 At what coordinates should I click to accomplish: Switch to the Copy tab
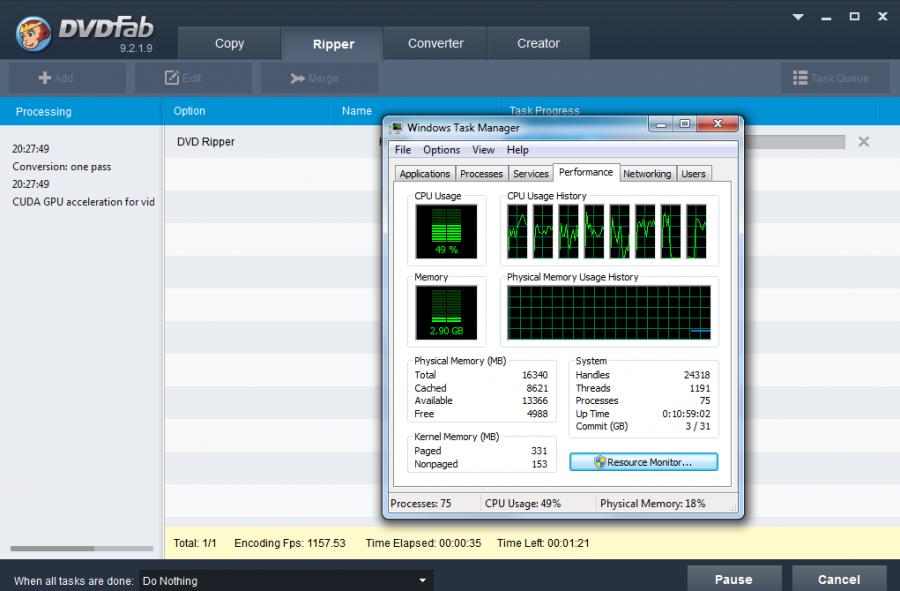[x=229, y=44]
